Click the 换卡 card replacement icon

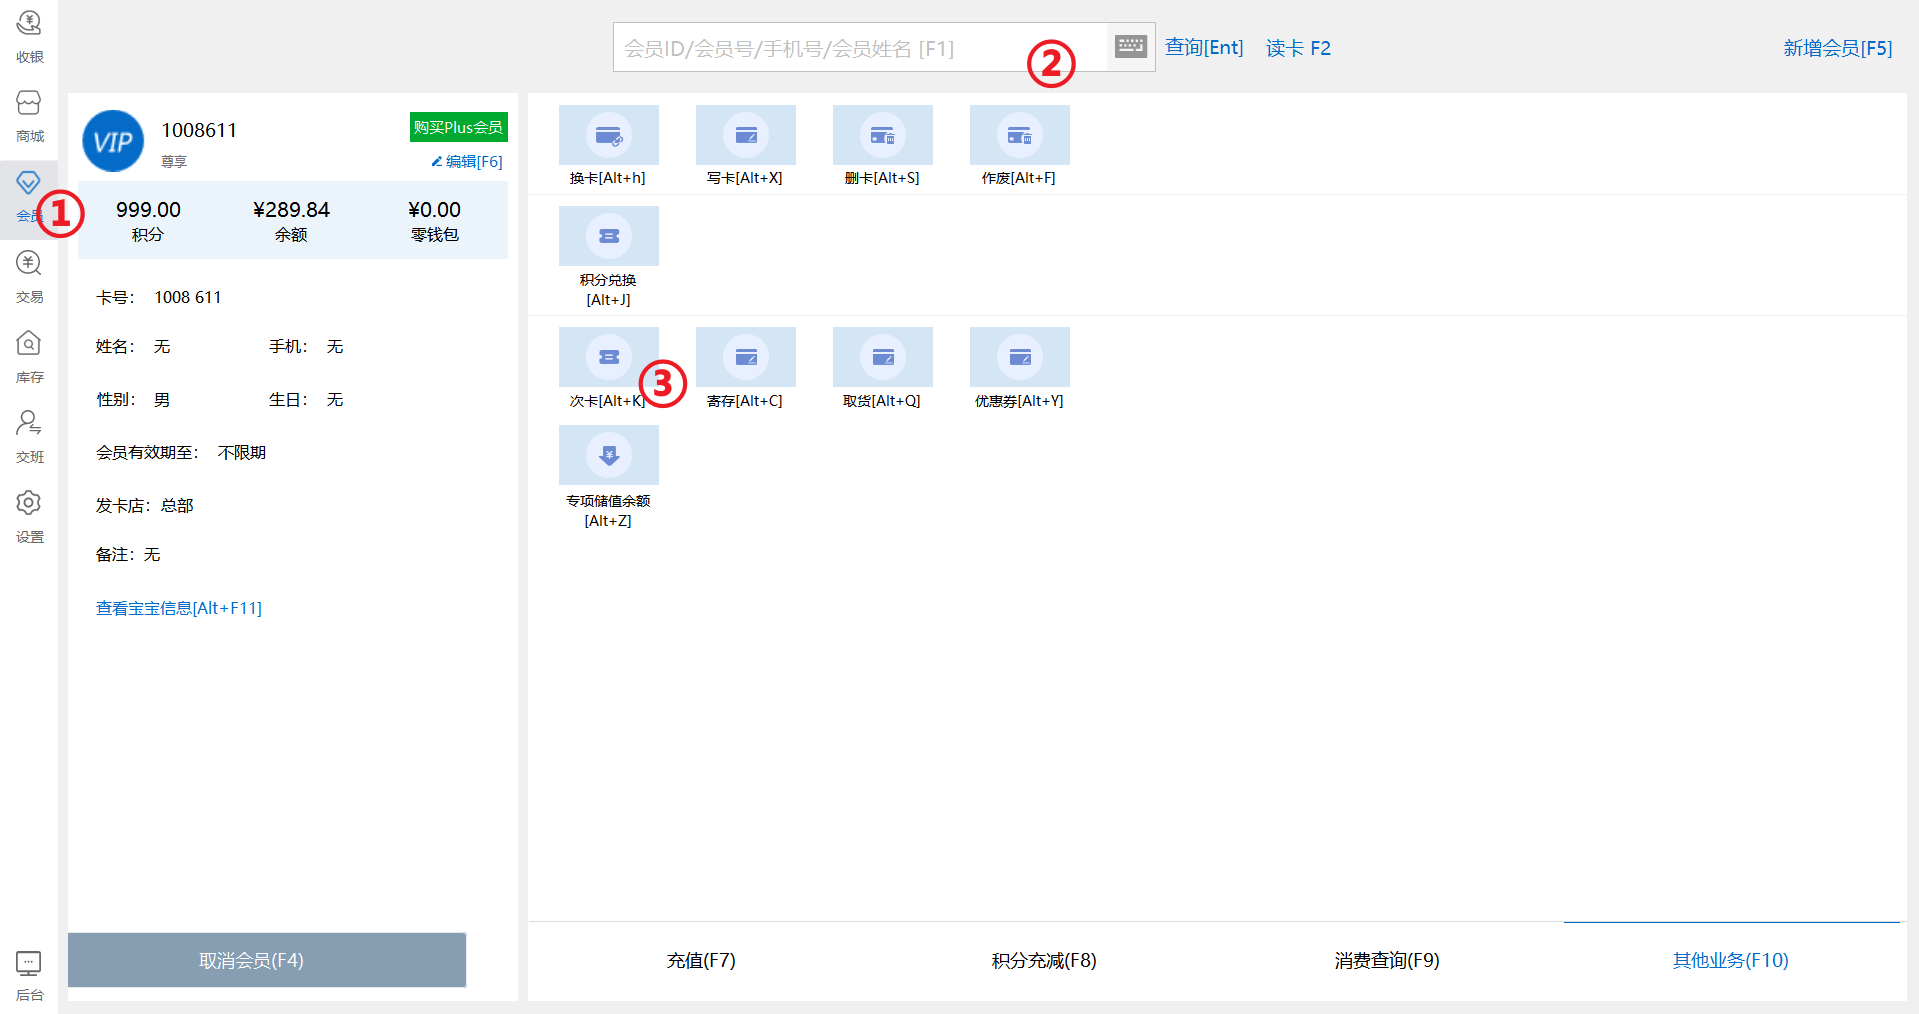(x=608, y=136)
